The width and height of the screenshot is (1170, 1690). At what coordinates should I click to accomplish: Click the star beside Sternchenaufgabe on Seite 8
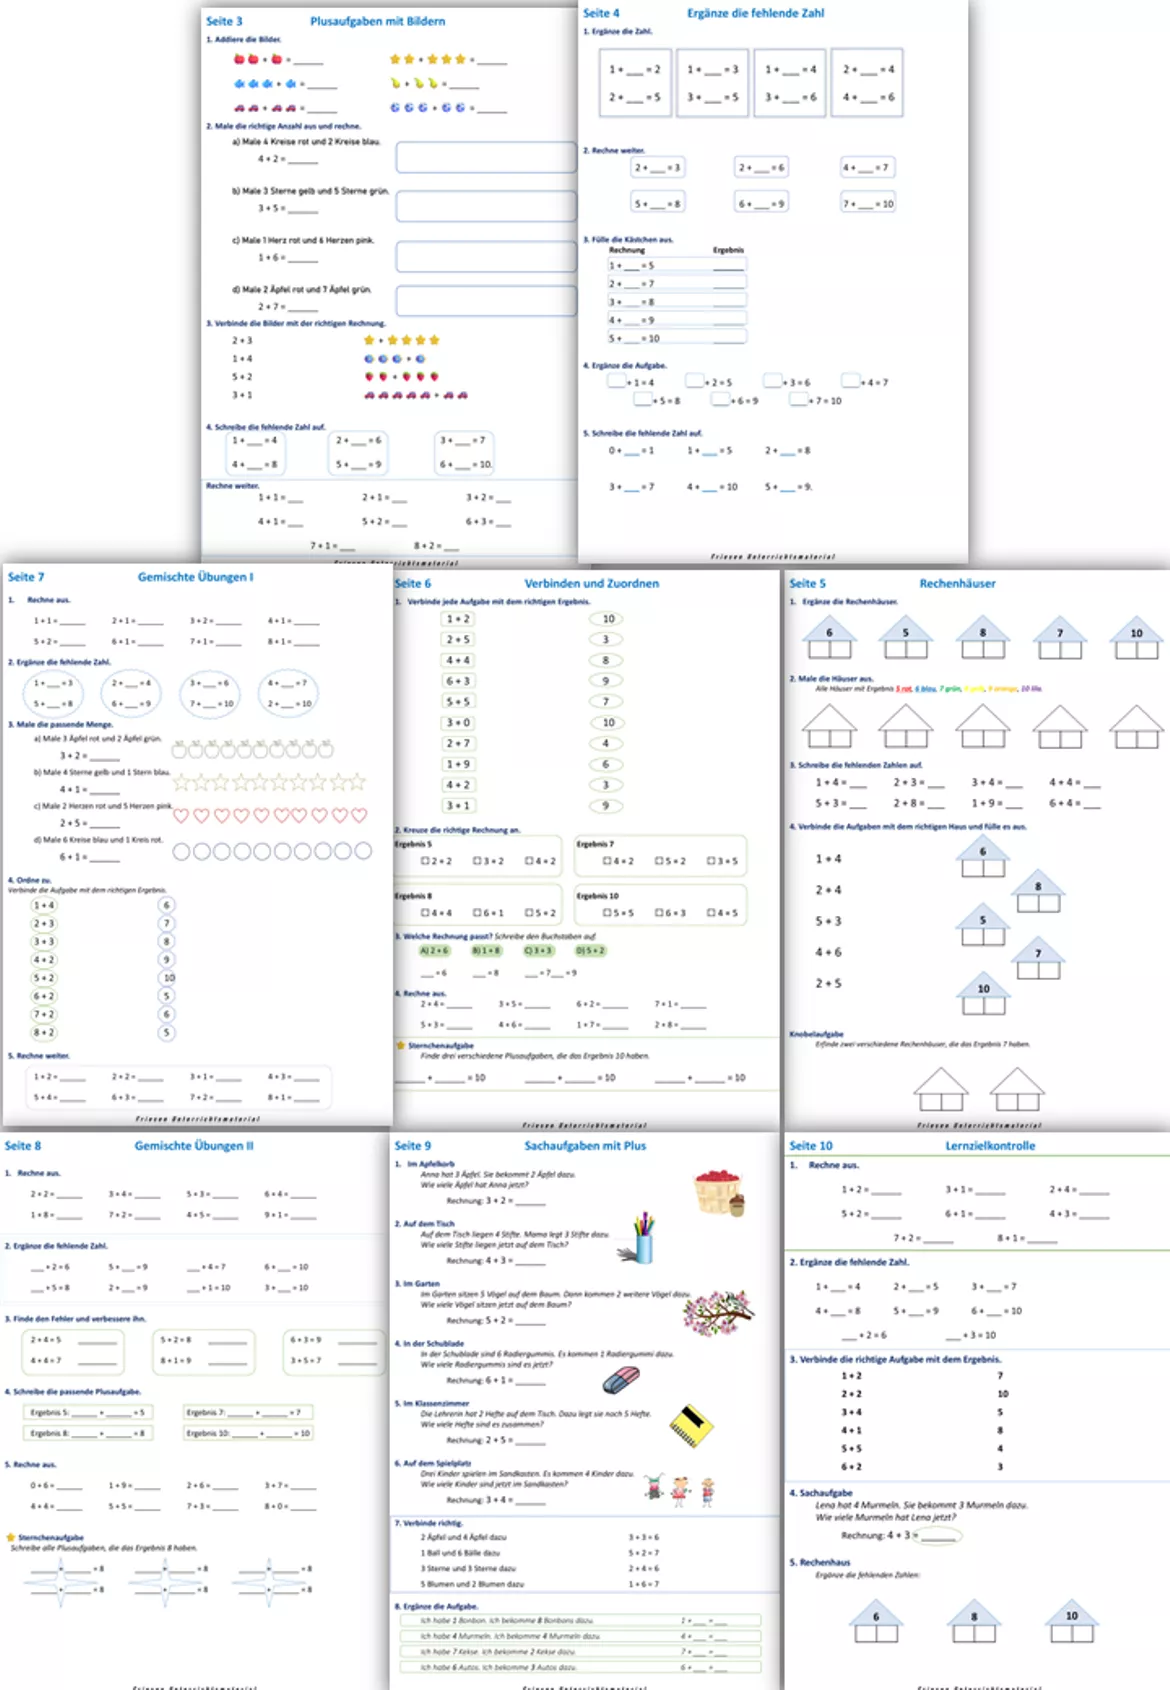11,1537
